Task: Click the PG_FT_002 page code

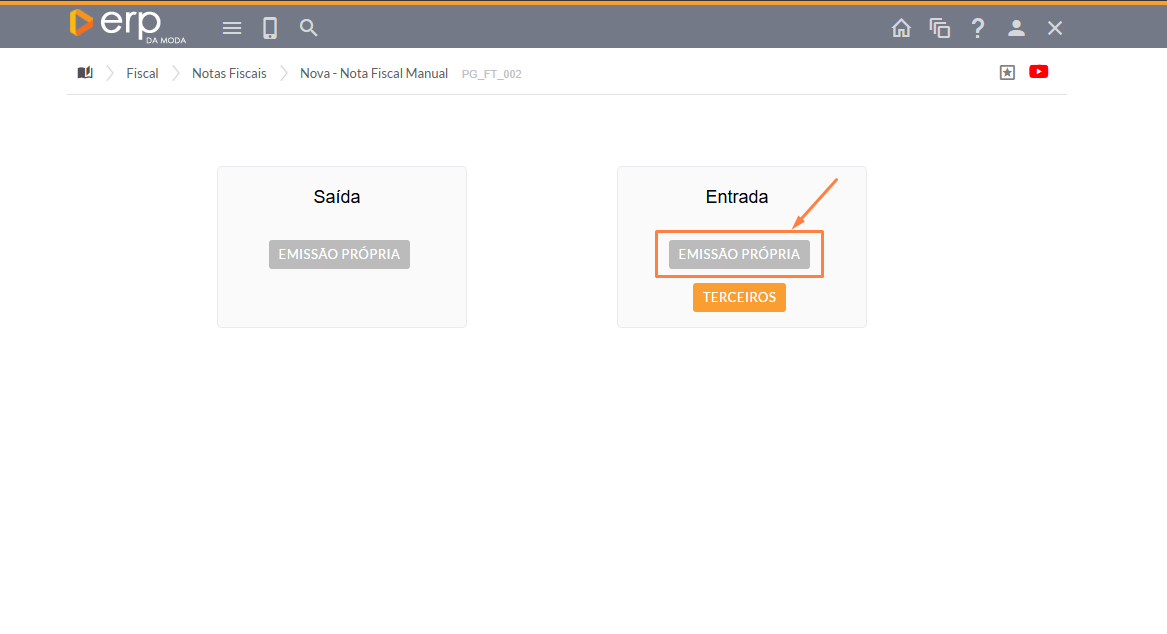Action: pos(491,74)
